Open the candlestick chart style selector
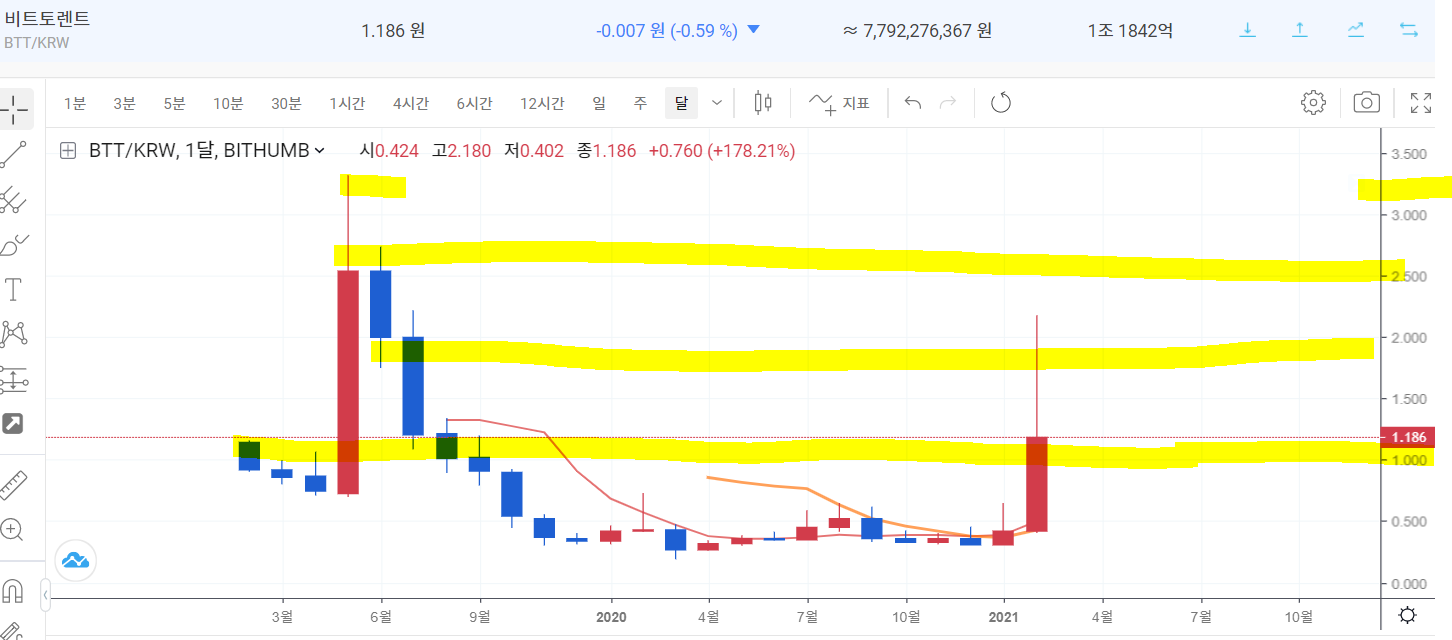1452x640 pixels. pos(763,102)
